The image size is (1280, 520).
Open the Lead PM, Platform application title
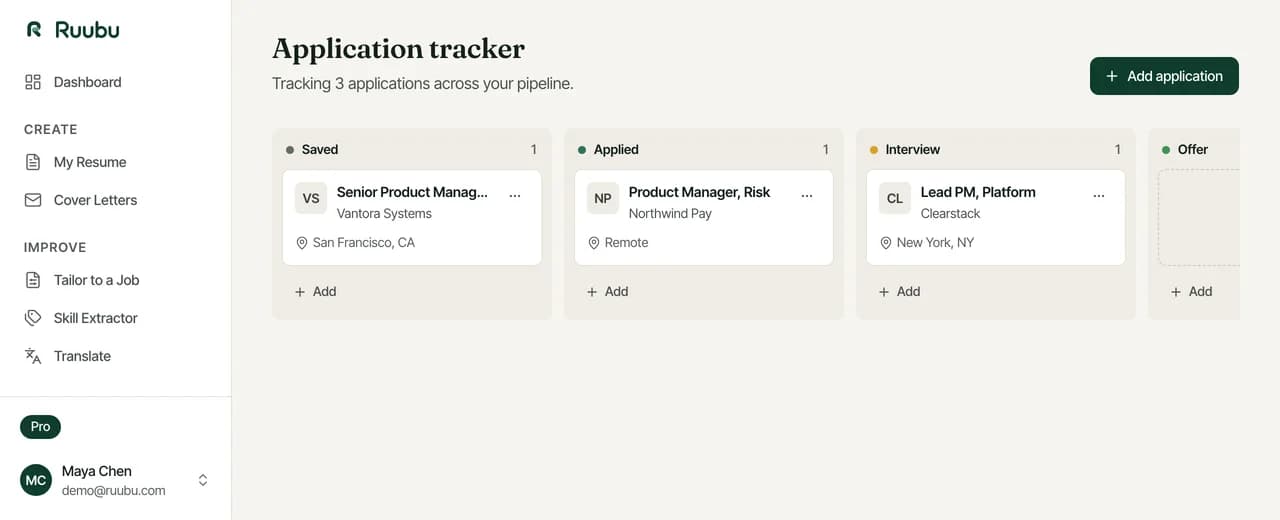pos(978,192)
